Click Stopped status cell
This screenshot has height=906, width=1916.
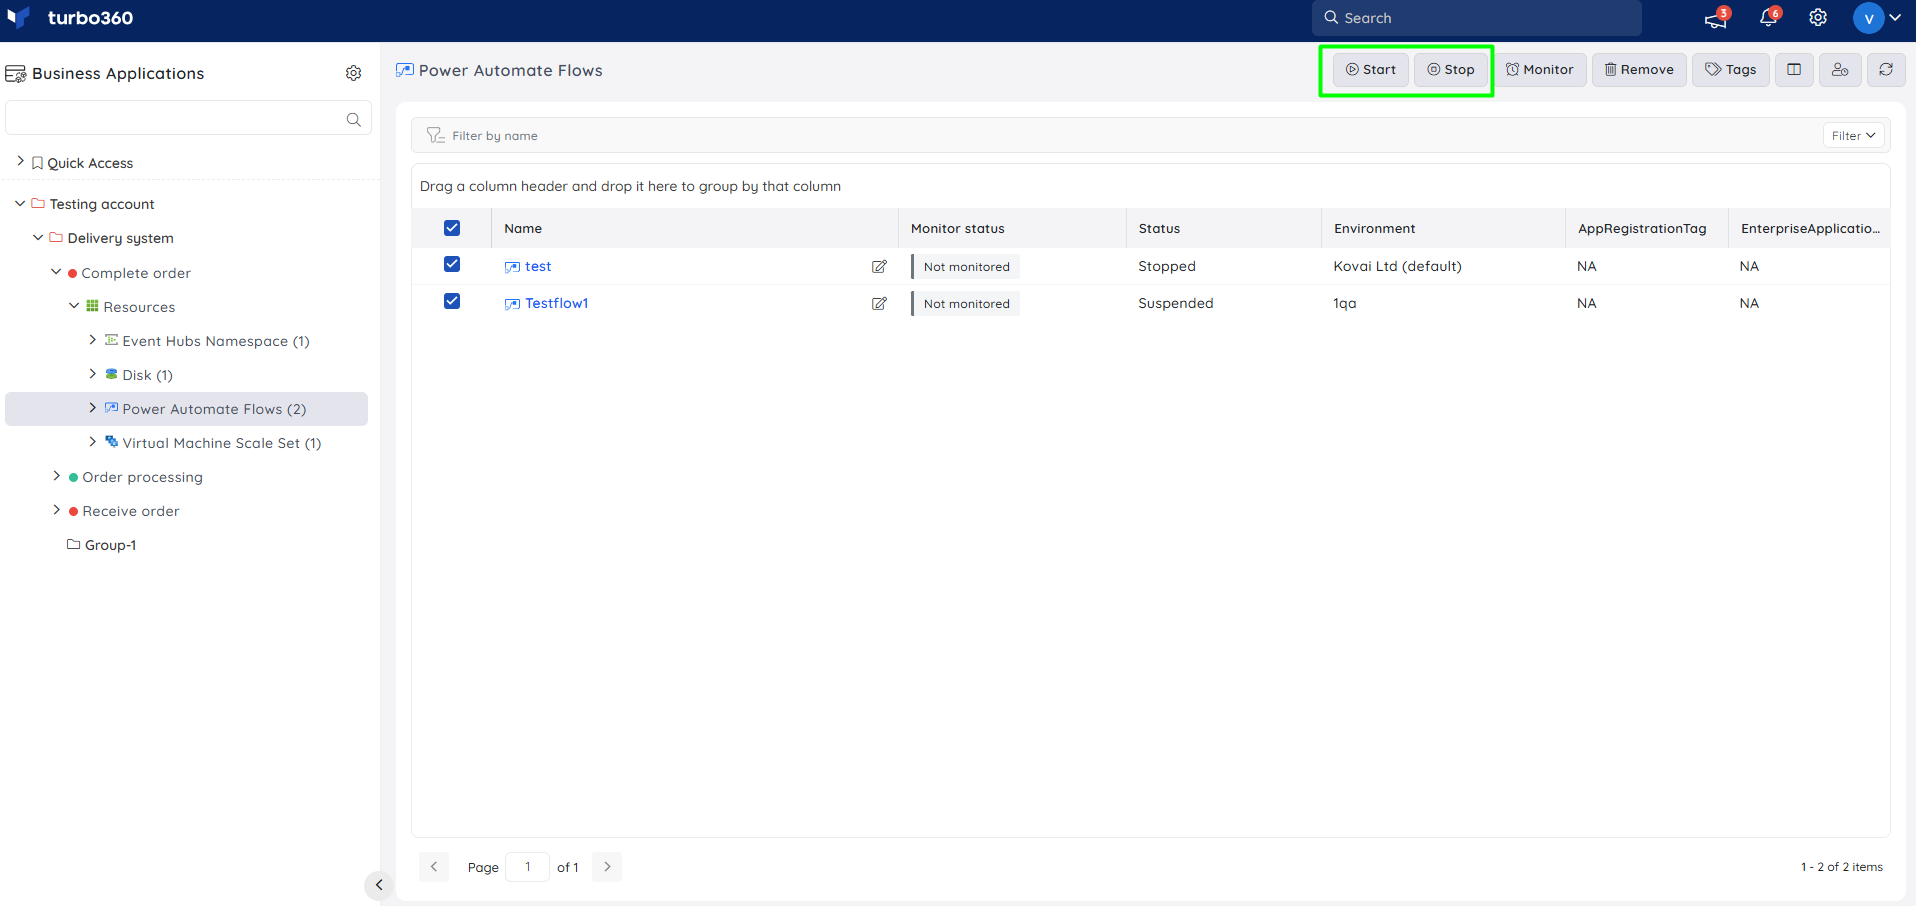(1166, 266)
